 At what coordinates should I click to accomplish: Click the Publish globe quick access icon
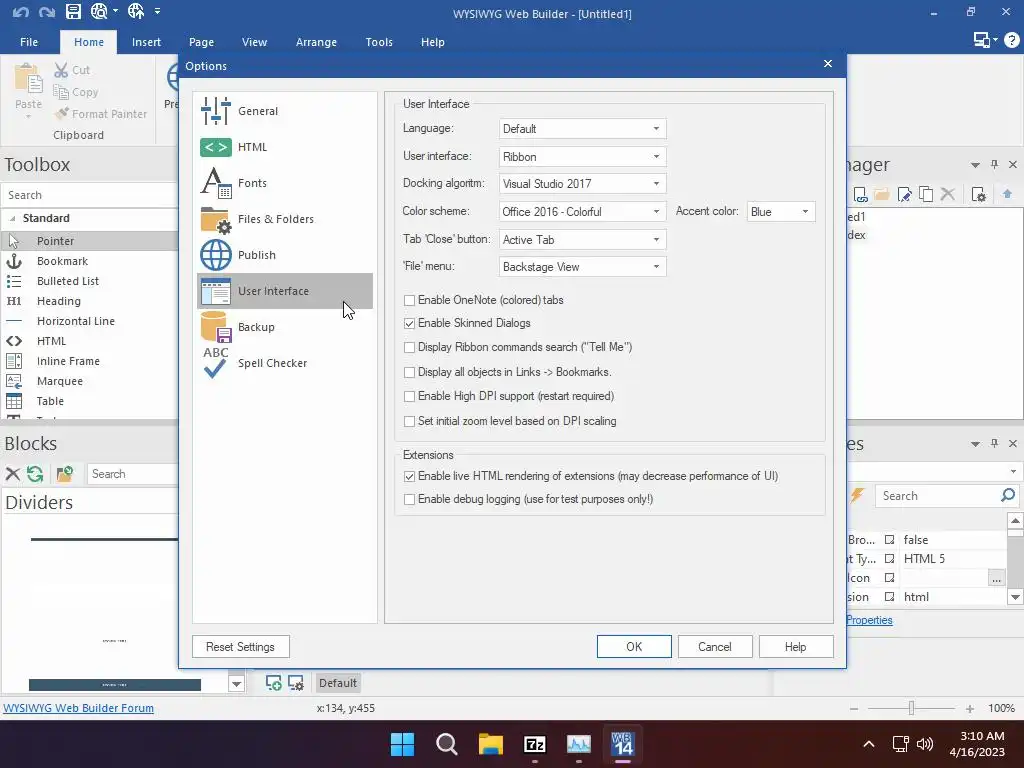(x=136, y=11)
